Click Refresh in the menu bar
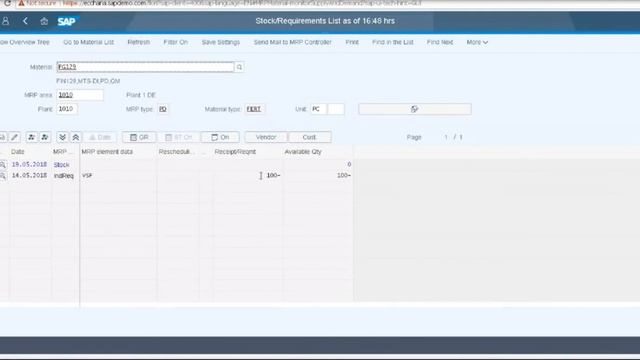This screenshot has height=360, width=640. tap(138, 42)
